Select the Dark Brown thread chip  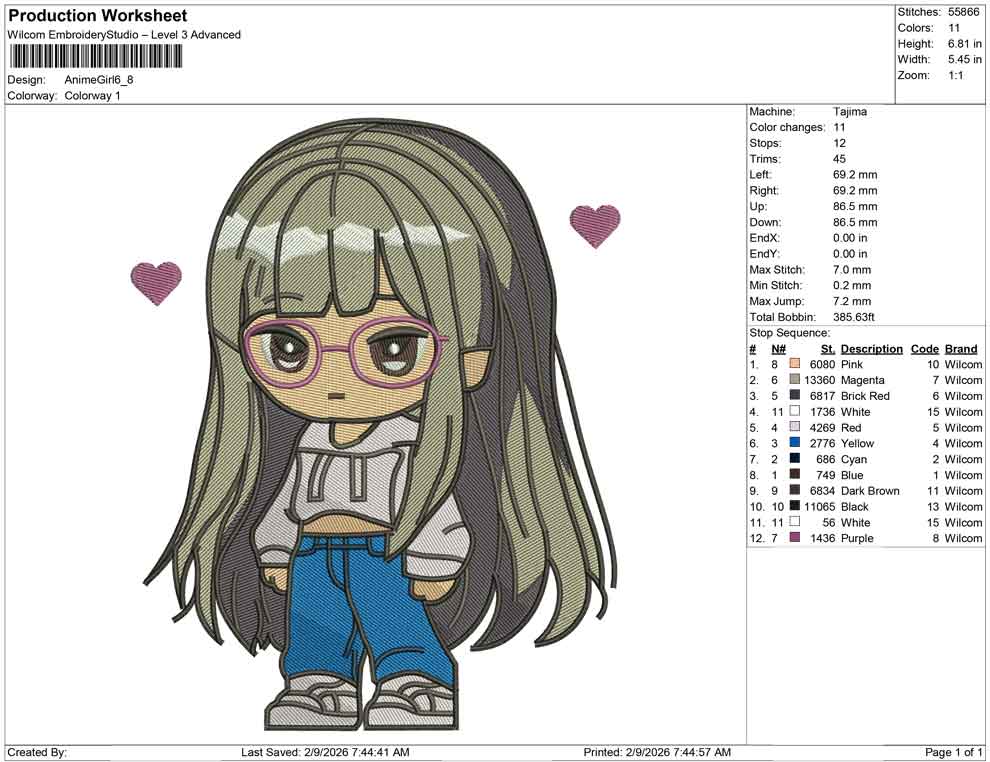795,491
